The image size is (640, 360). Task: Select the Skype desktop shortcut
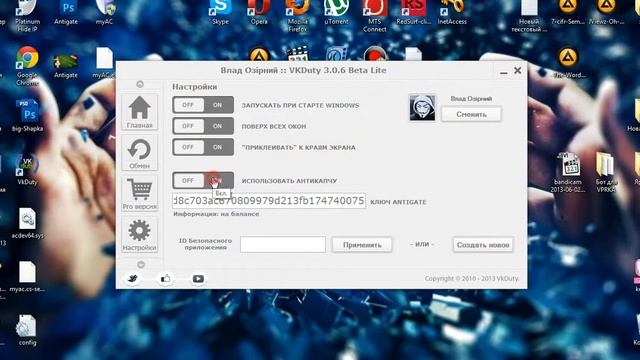[x=220, y=13]
